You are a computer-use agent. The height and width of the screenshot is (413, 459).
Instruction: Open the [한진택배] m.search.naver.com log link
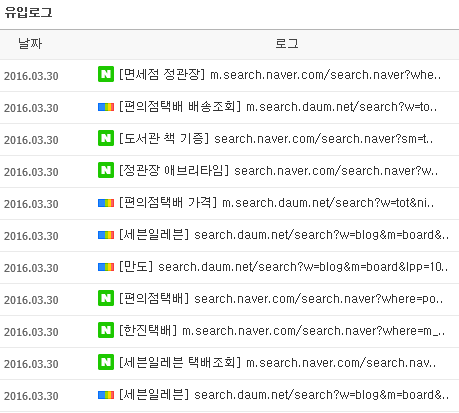[282, 330]
